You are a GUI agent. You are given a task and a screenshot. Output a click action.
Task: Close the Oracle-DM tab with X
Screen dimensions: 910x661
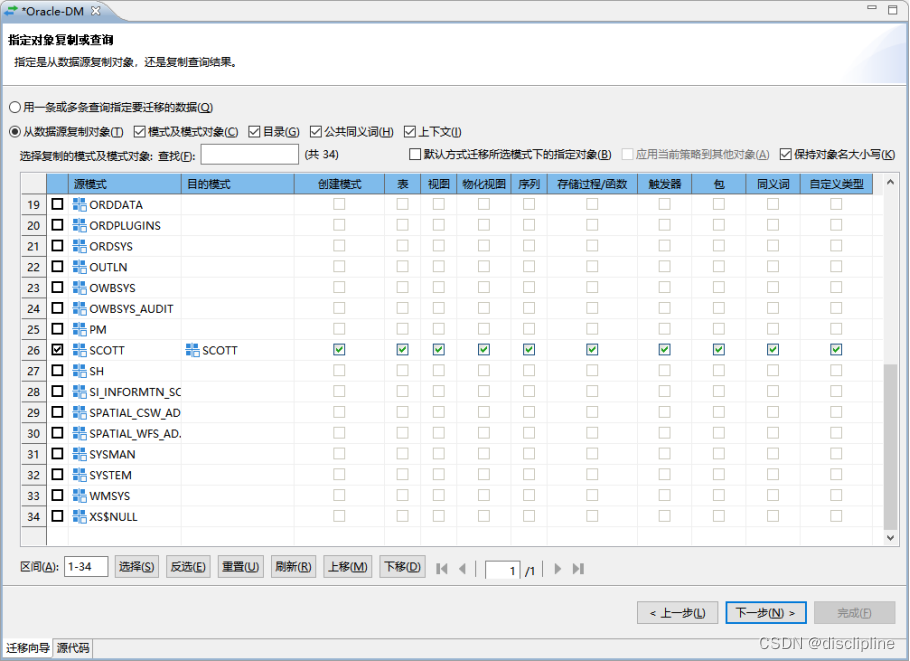click(96, 10)
